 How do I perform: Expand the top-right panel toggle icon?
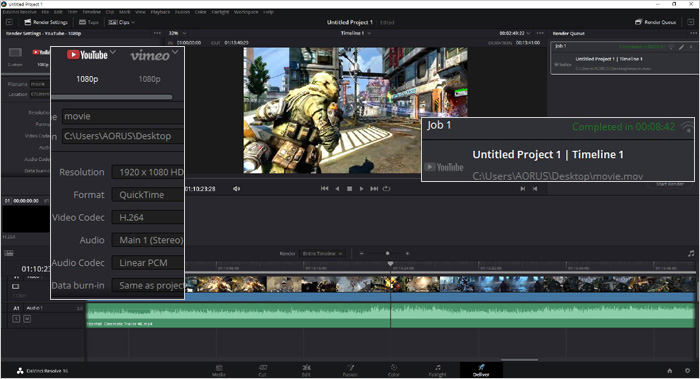[691, 22]
